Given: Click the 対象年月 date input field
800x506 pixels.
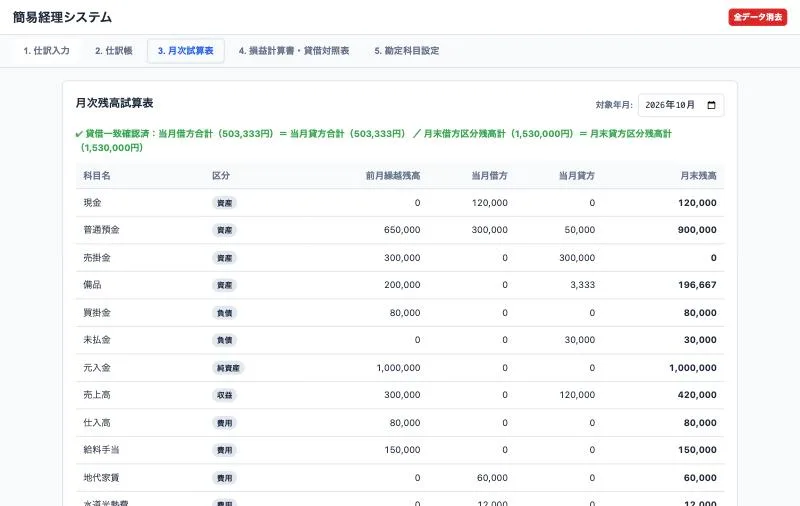Looking at the screenshot, I should tap(681, 105).
